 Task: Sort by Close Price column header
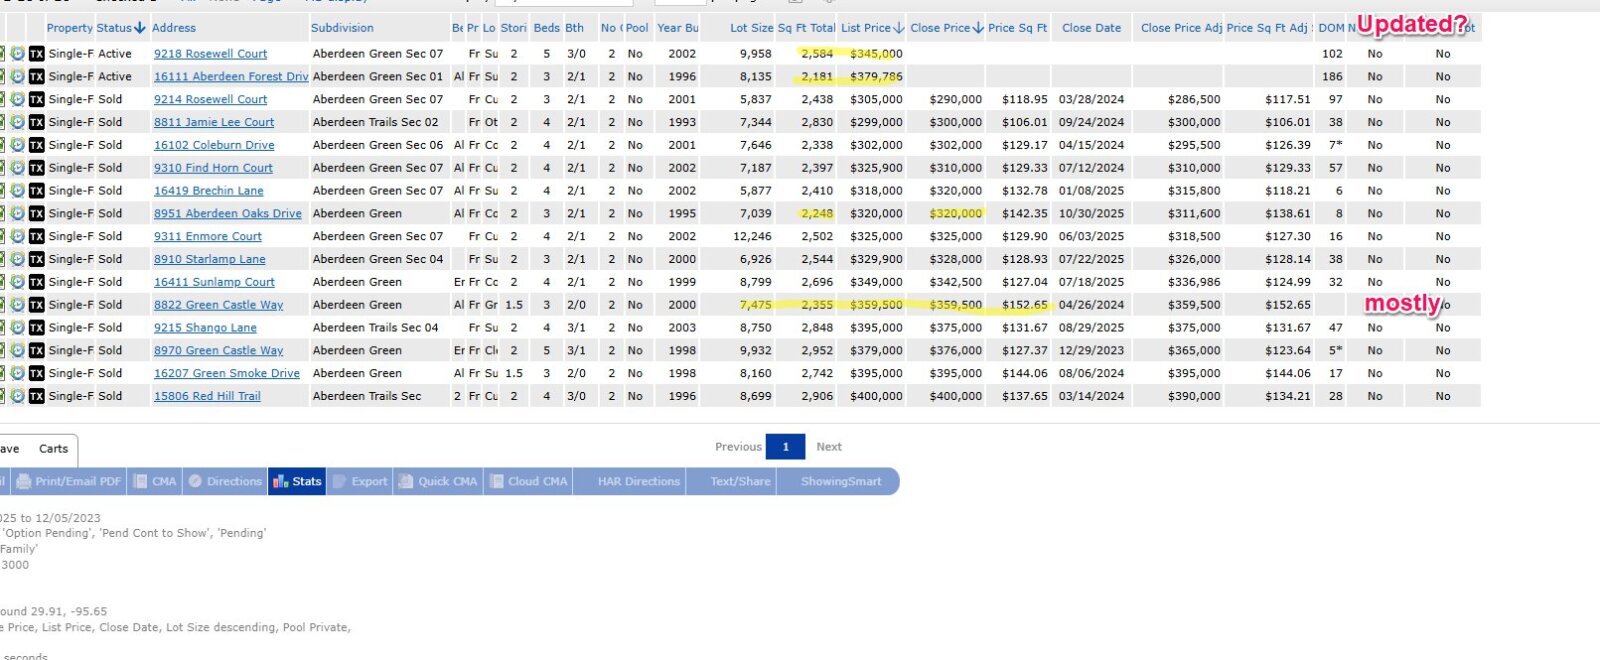coord(945,28)
